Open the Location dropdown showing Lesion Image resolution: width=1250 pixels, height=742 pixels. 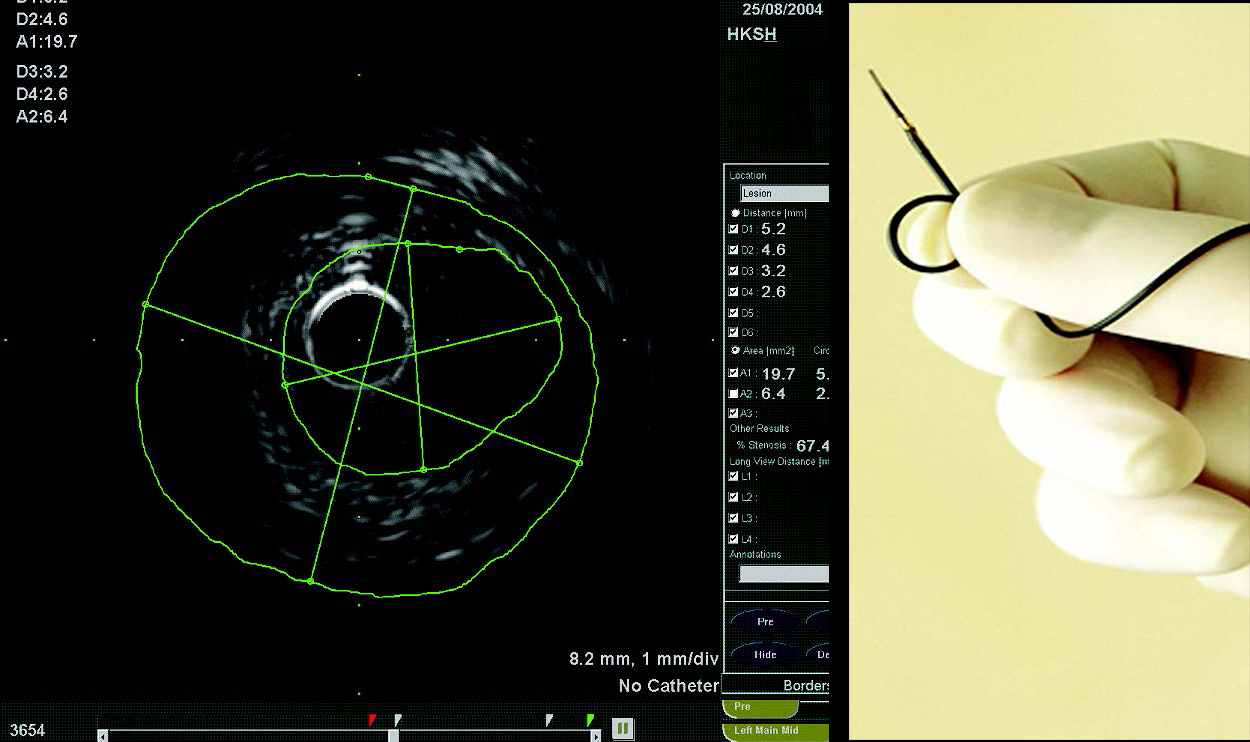(x=784, y=194)
